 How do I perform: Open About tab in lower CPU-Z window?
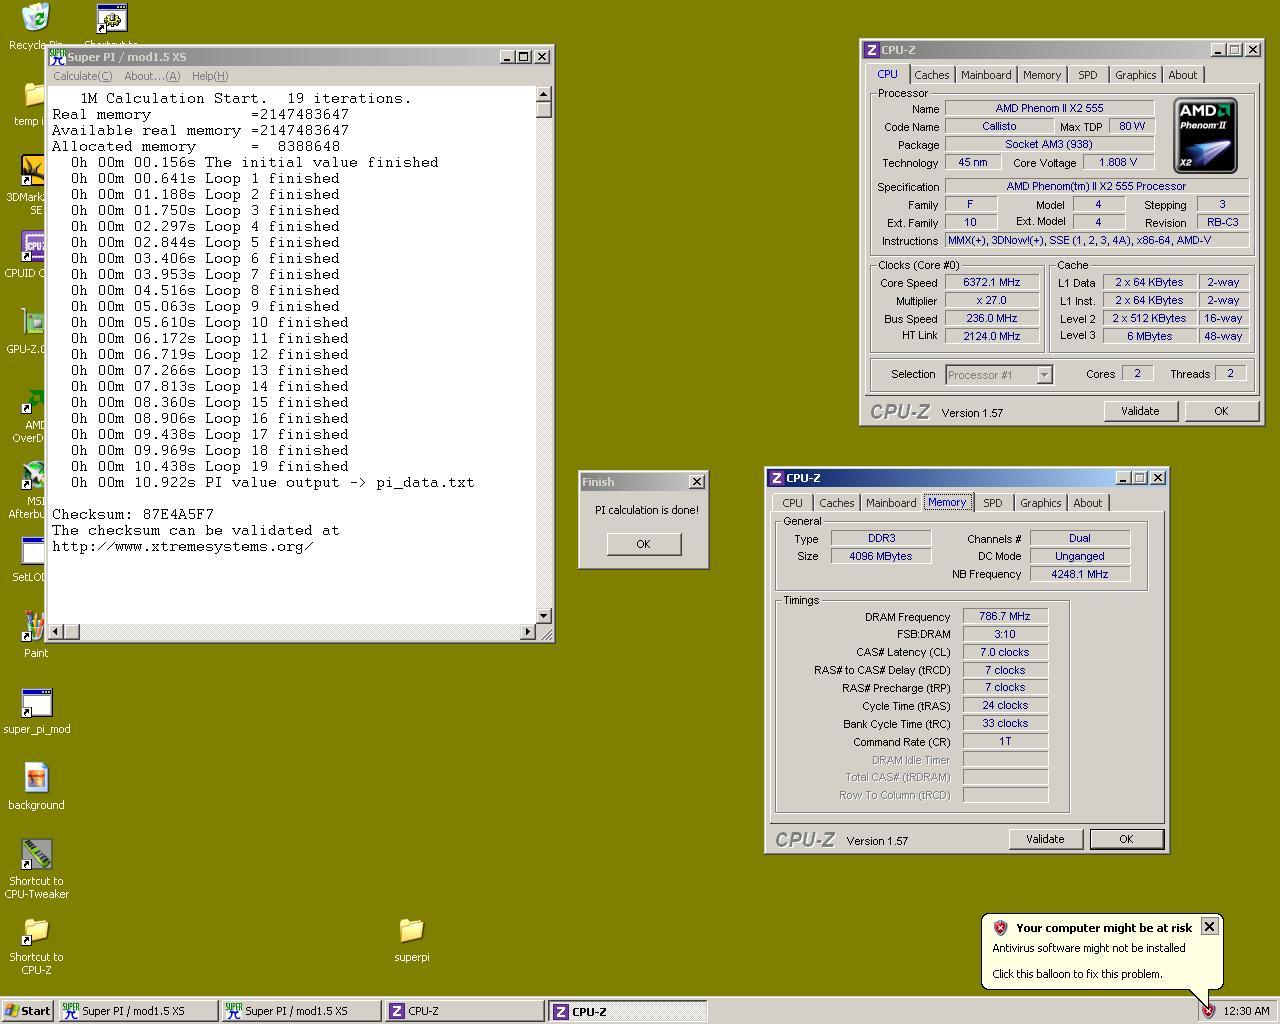[1087, 503]
